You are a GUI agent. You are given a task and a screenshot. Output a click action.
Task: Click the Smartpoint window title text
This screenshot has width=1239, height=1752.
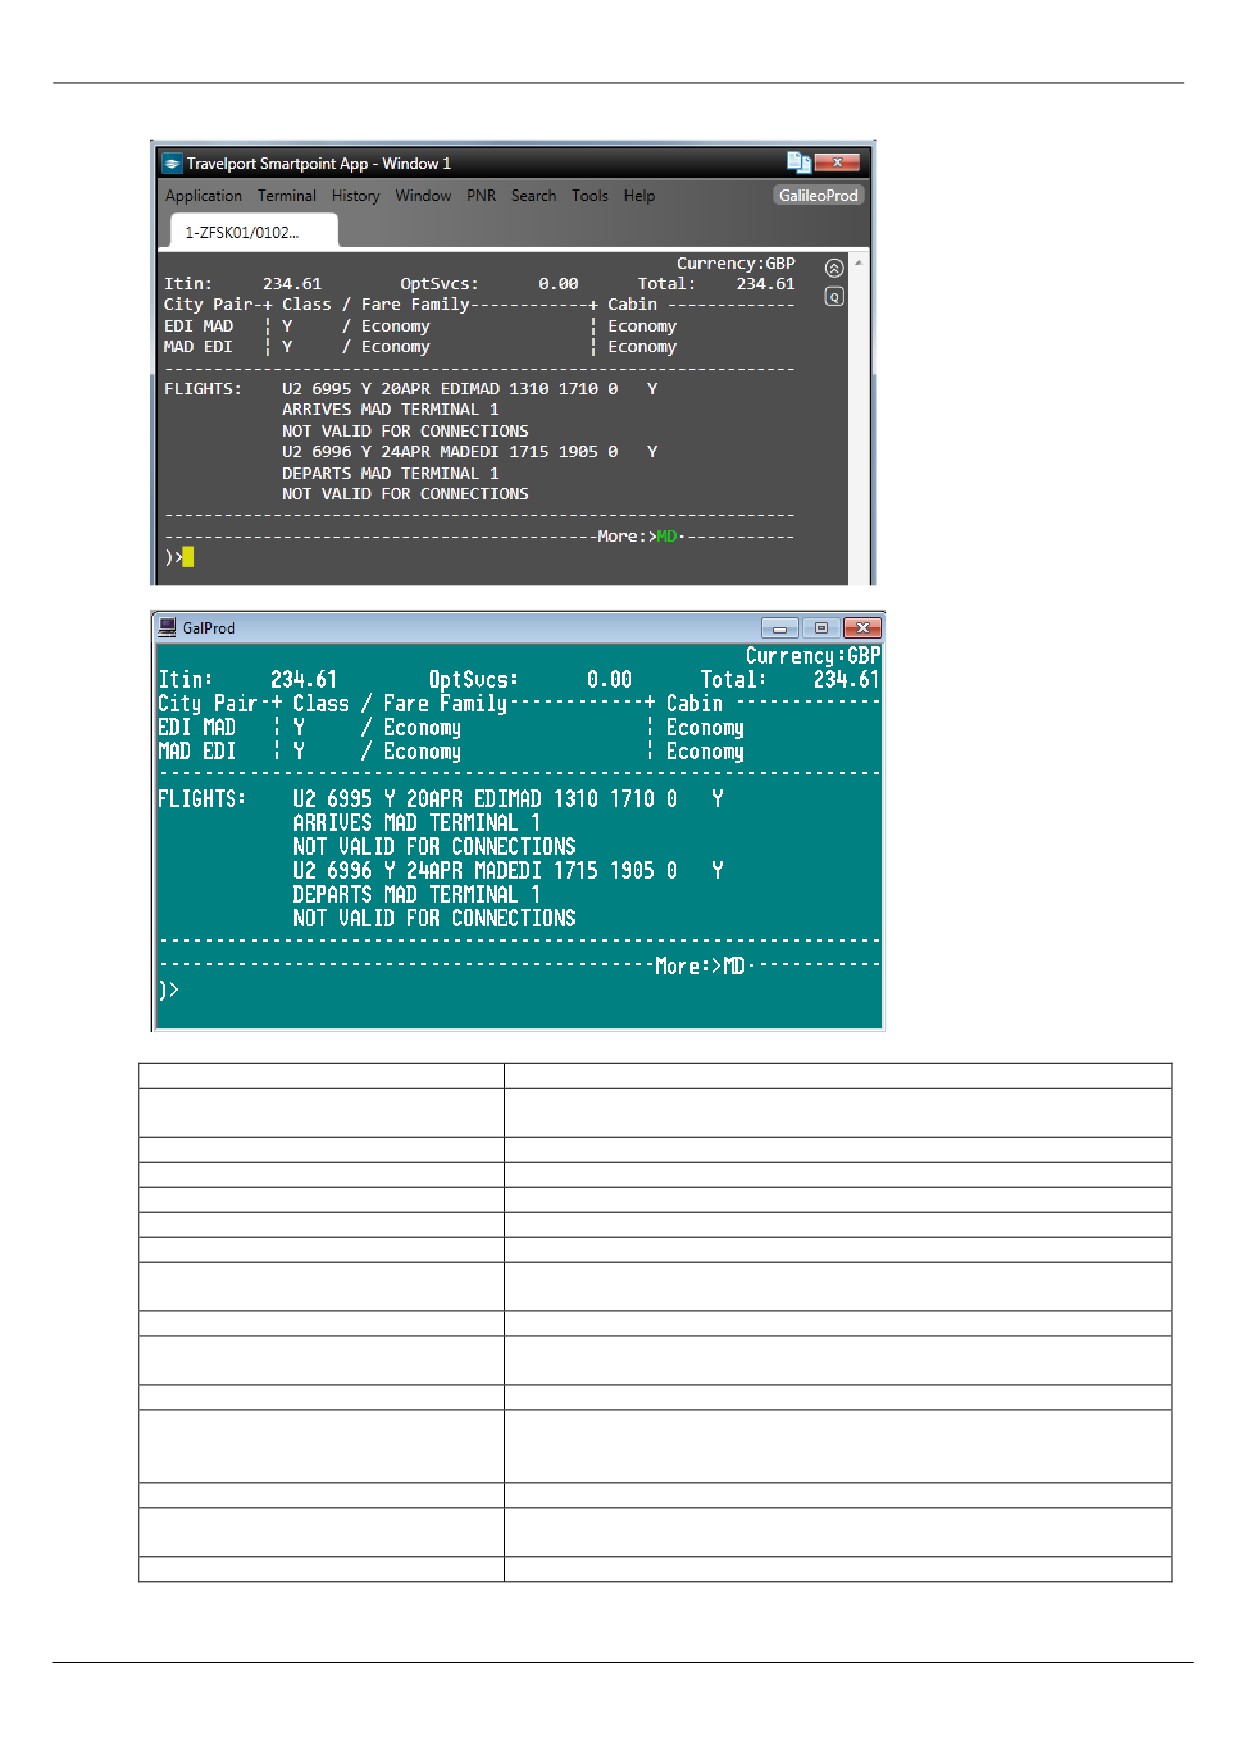click(x=318, y=163)
